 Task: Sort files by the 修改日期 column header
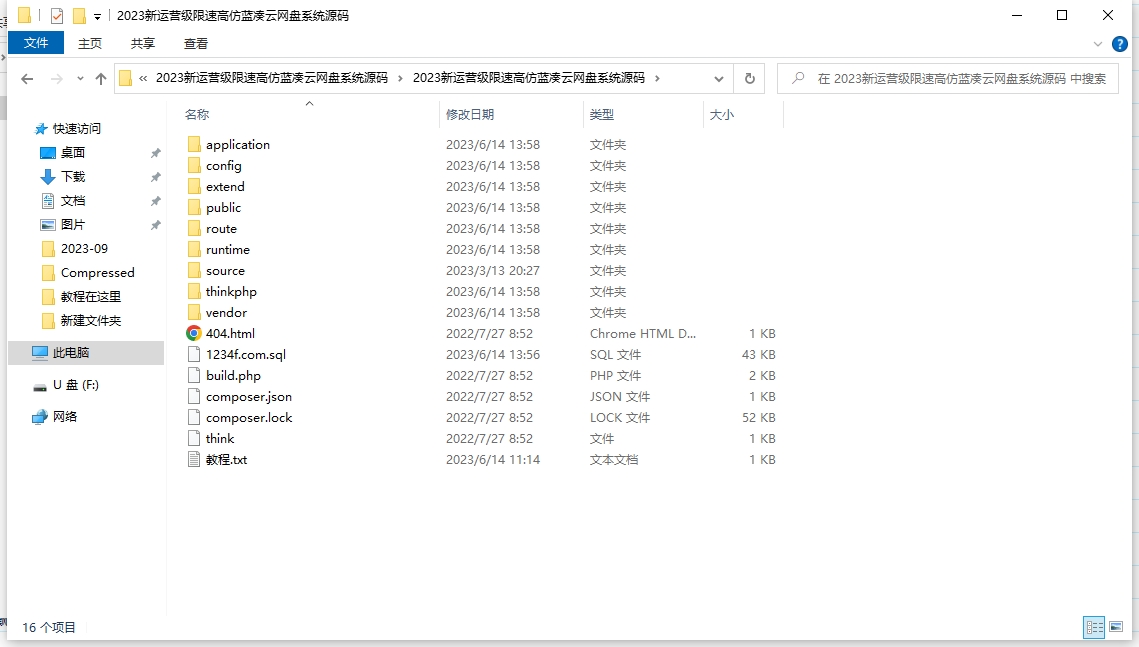(x=470, y=115)
